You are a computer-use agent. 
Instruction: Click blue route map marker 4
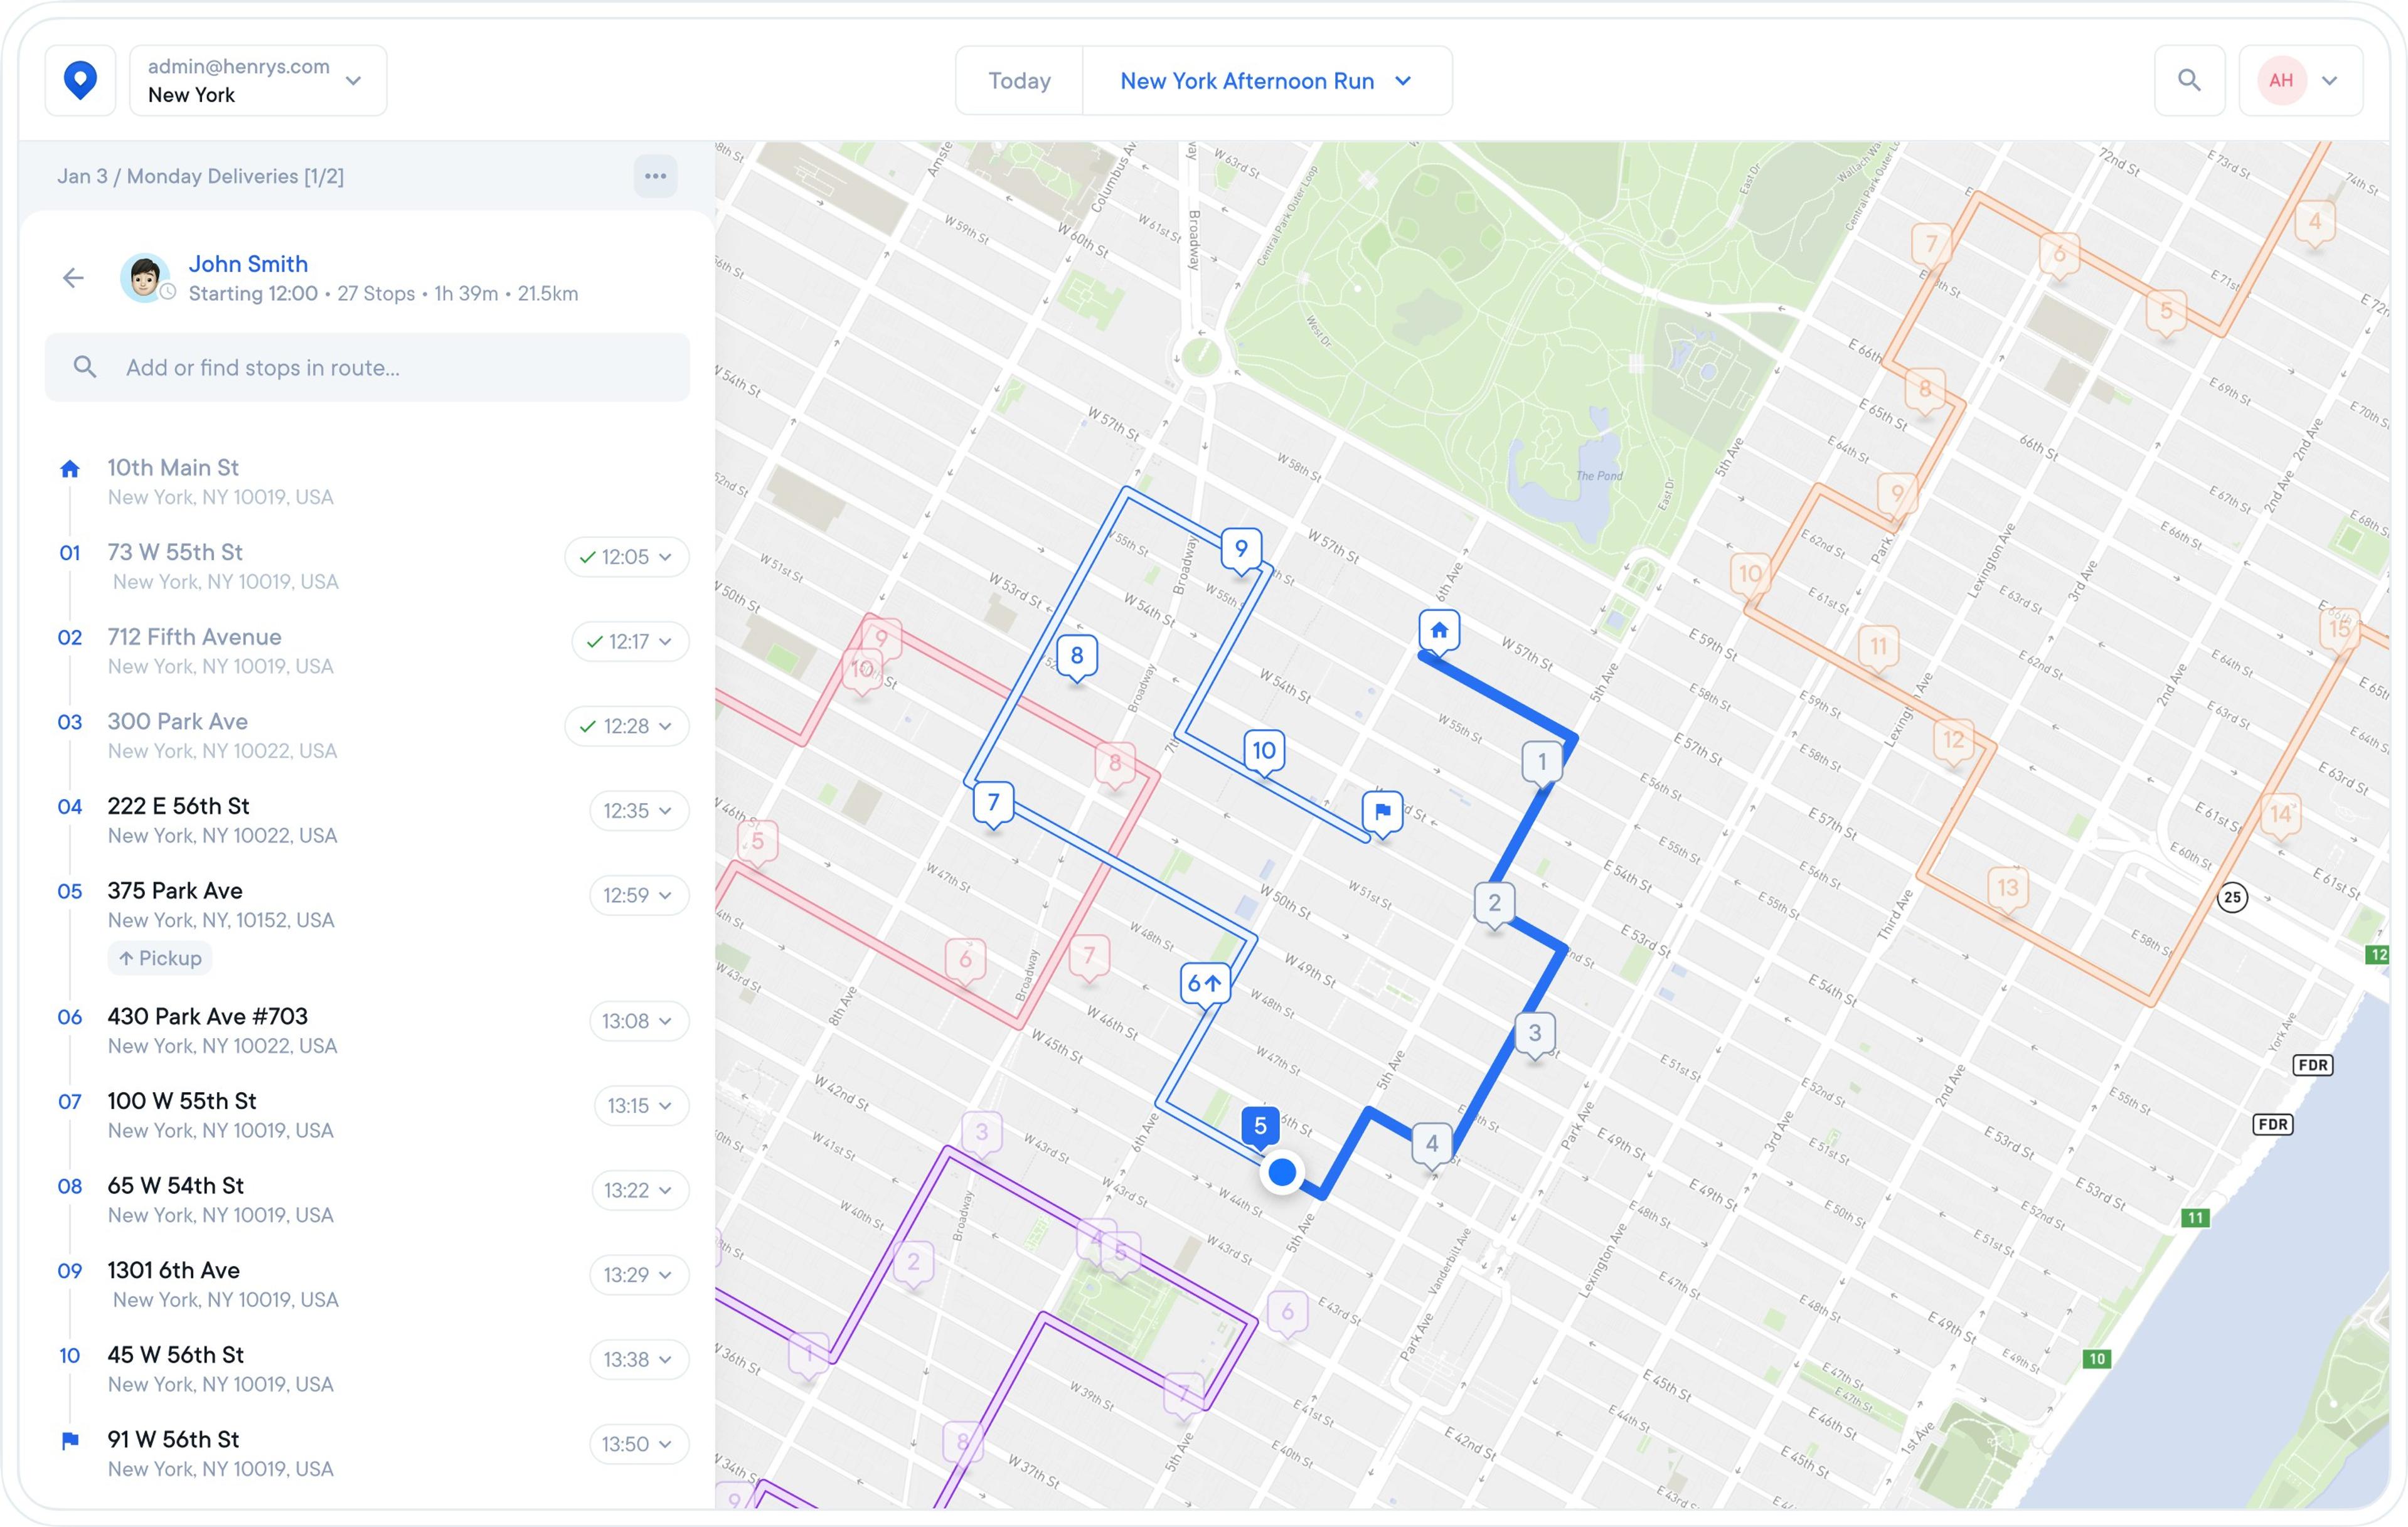click(1432, 1144)
